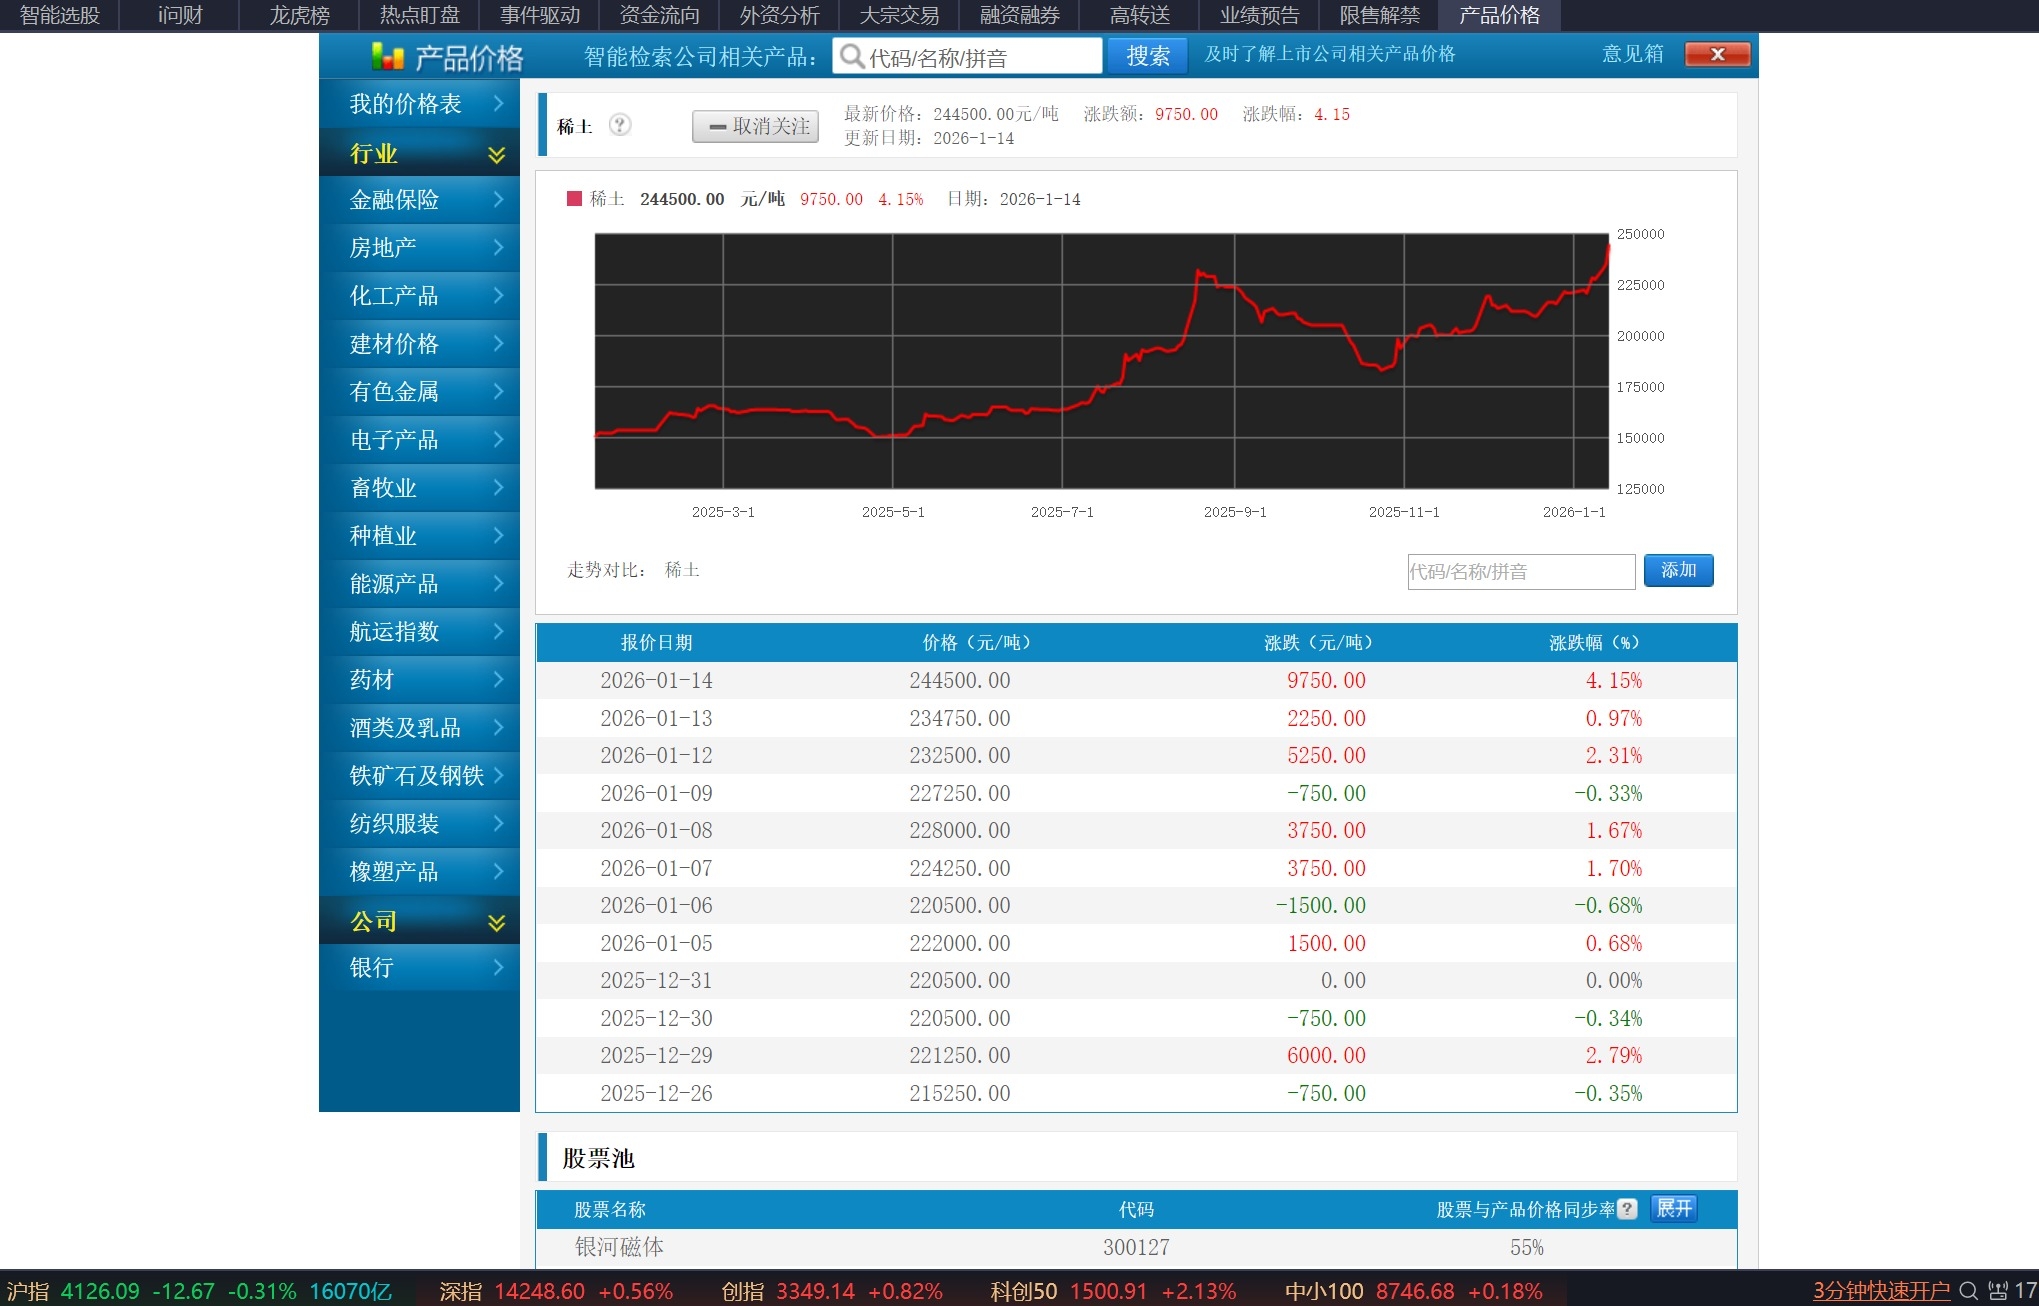Click the red 稀土 legend color square
Image resolution: width=2039 pixels, height=1306 pixels.
click(574, 199)
